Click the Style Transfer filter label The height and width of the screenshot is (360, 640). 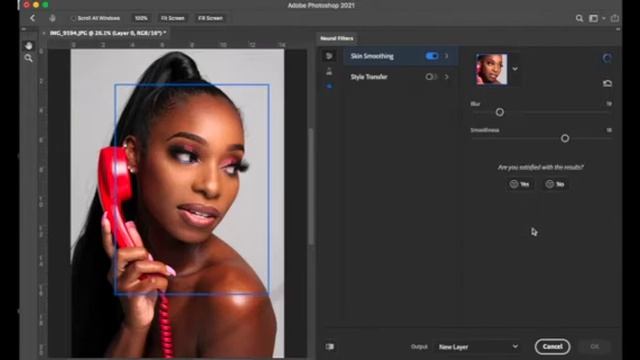pyautogui.click(x=369, y=77)
